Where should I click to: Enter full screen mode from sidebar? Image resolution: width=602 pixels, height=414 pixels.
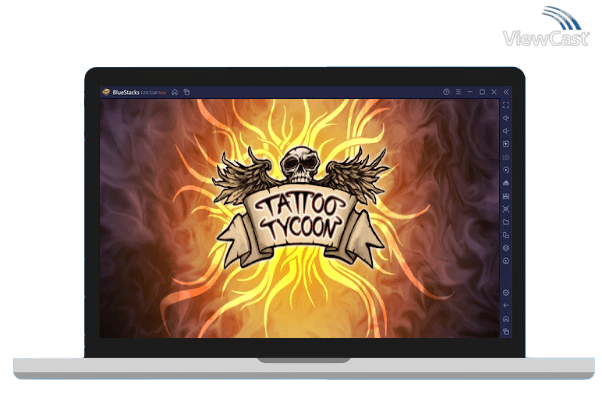(x=506, y=105)
